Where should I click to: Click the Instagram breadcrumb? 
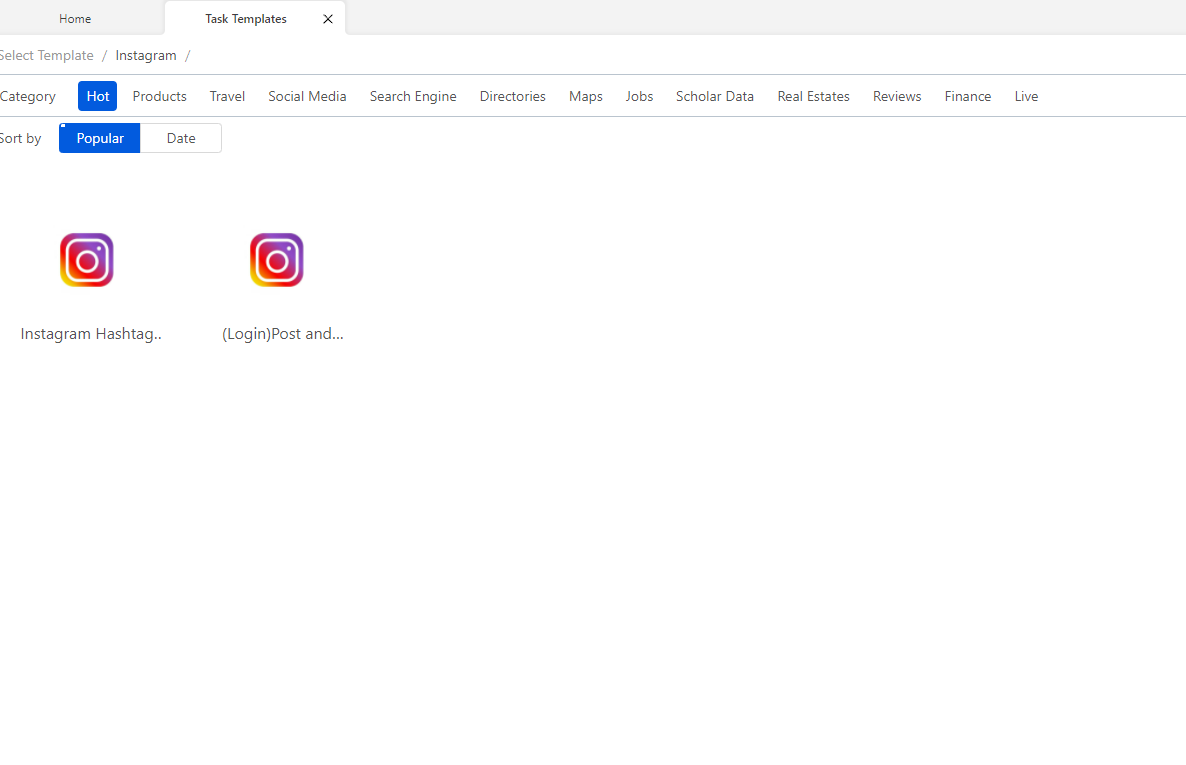coord(146,55)
